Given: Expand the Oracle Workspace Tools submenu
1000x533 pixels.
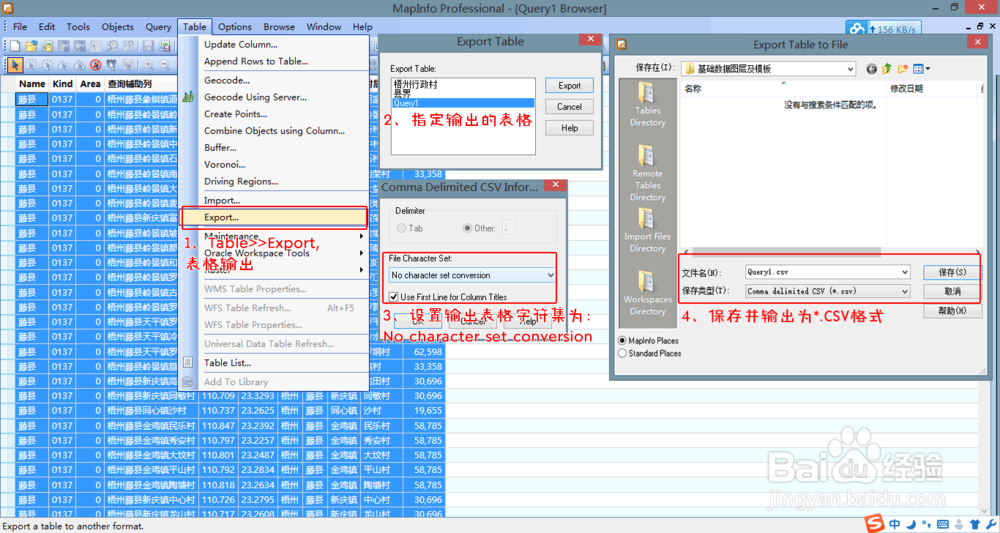Looking at the screenshot, I should point(275,253).
